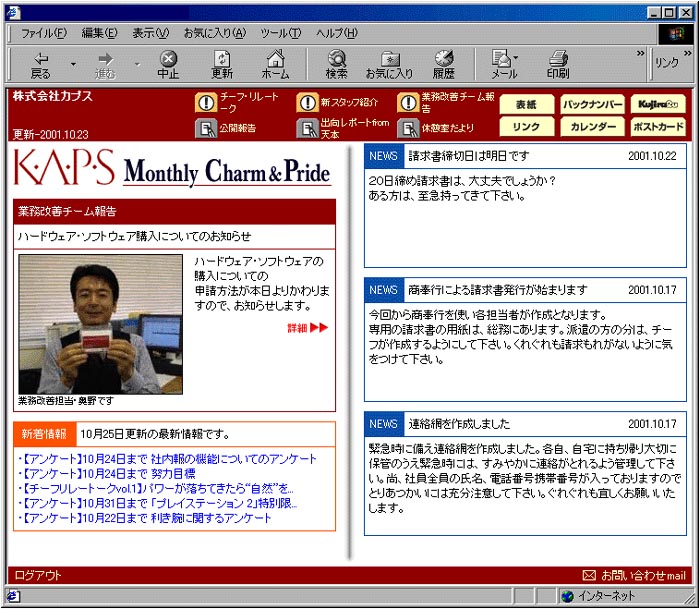Click the photo of 業務改善担当 奥野
This screenshot has height=609, width=700.
point(100,323)
